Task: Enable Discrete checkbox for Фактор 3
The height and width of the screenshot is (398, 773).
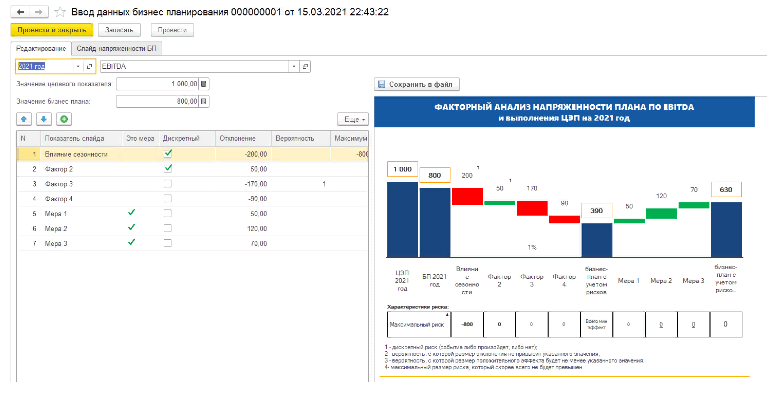Action: [x=168, y=183]
